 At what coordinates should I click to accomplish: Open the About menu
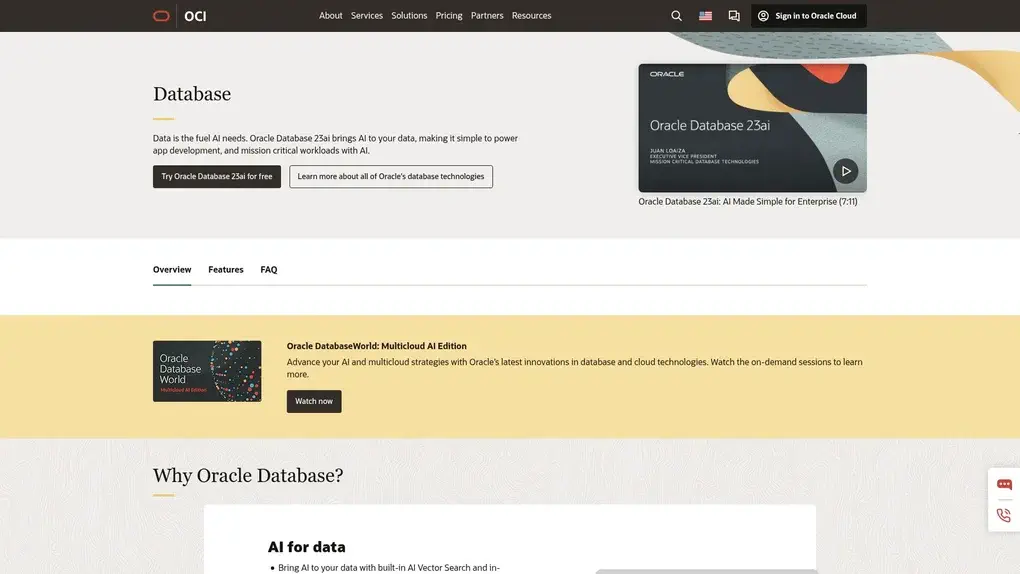(330, 16)
